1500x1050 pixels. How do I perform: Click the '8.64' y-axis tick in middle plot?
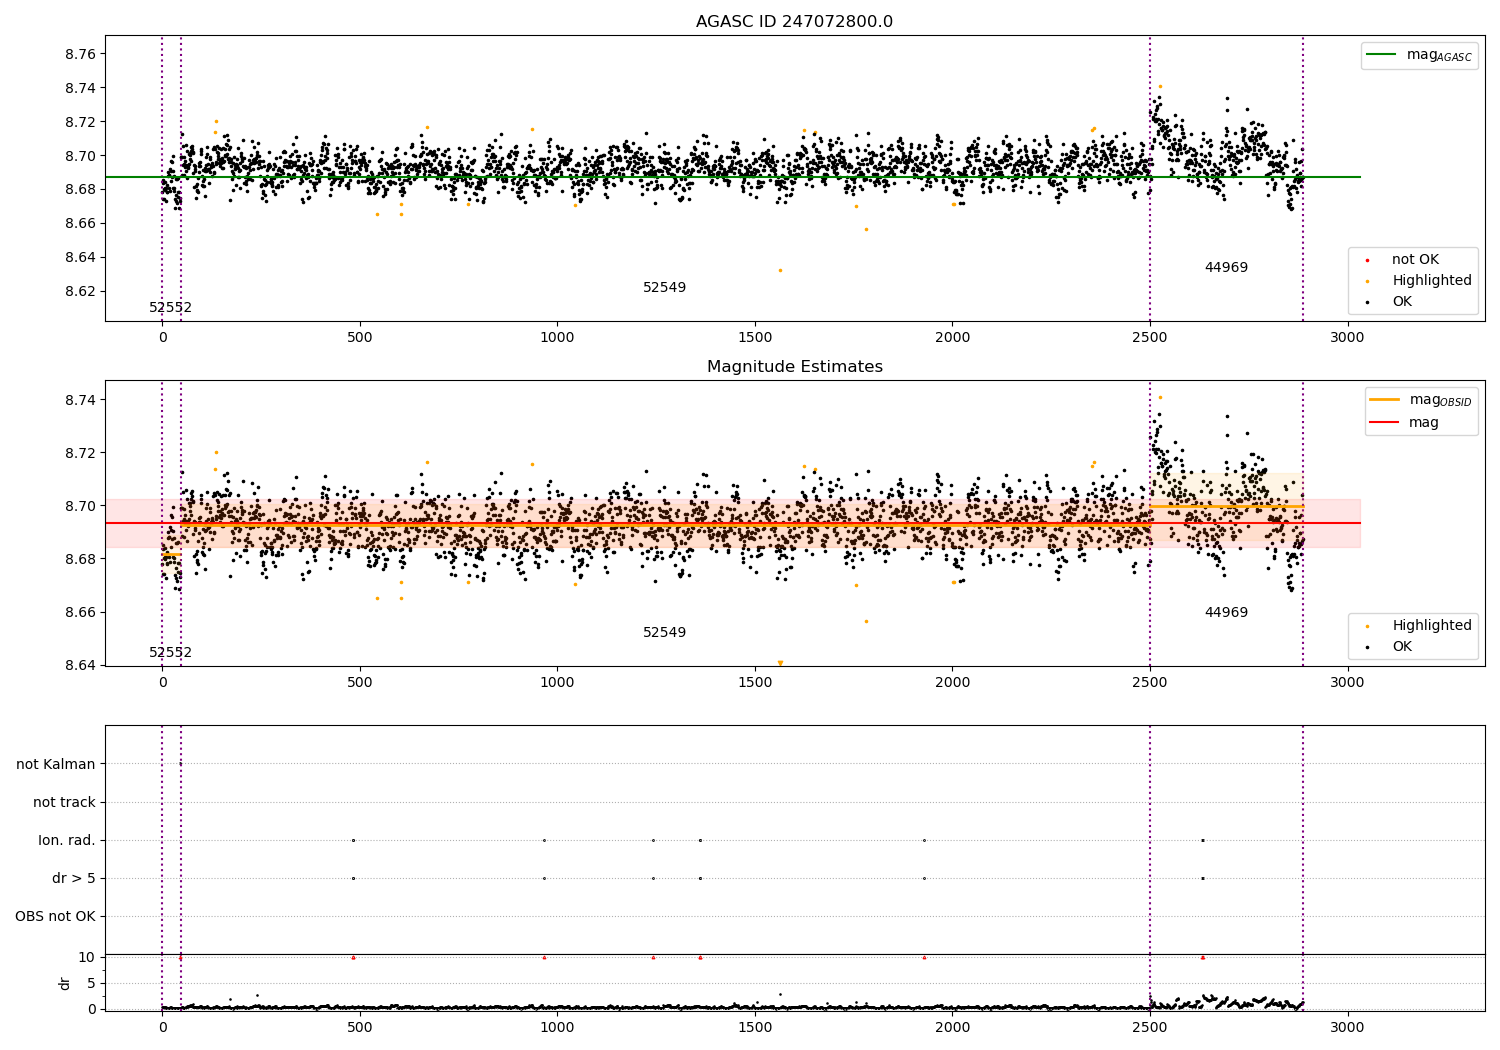[x=79, y=665]
